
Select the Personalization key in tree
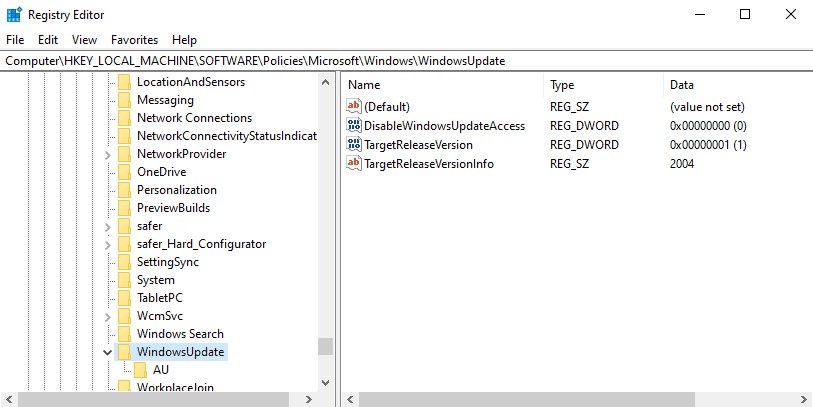click(176, 190)
